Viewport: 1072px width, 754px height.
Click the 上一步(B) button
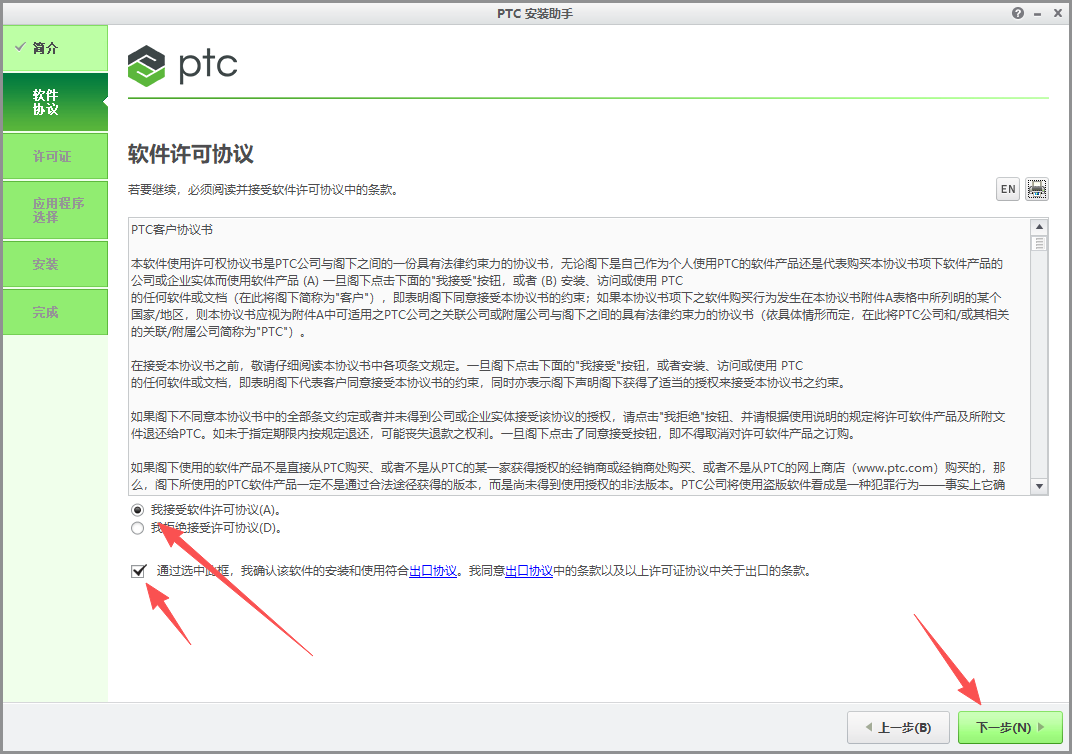(897, 728)
